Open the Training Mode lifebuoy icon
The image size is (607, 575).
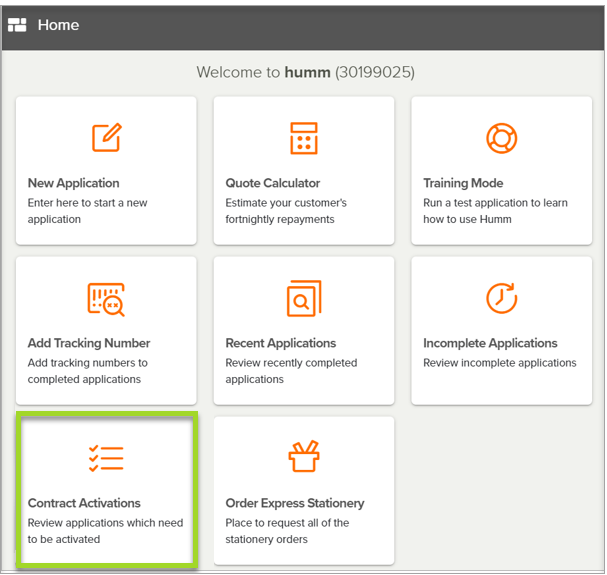502,138
